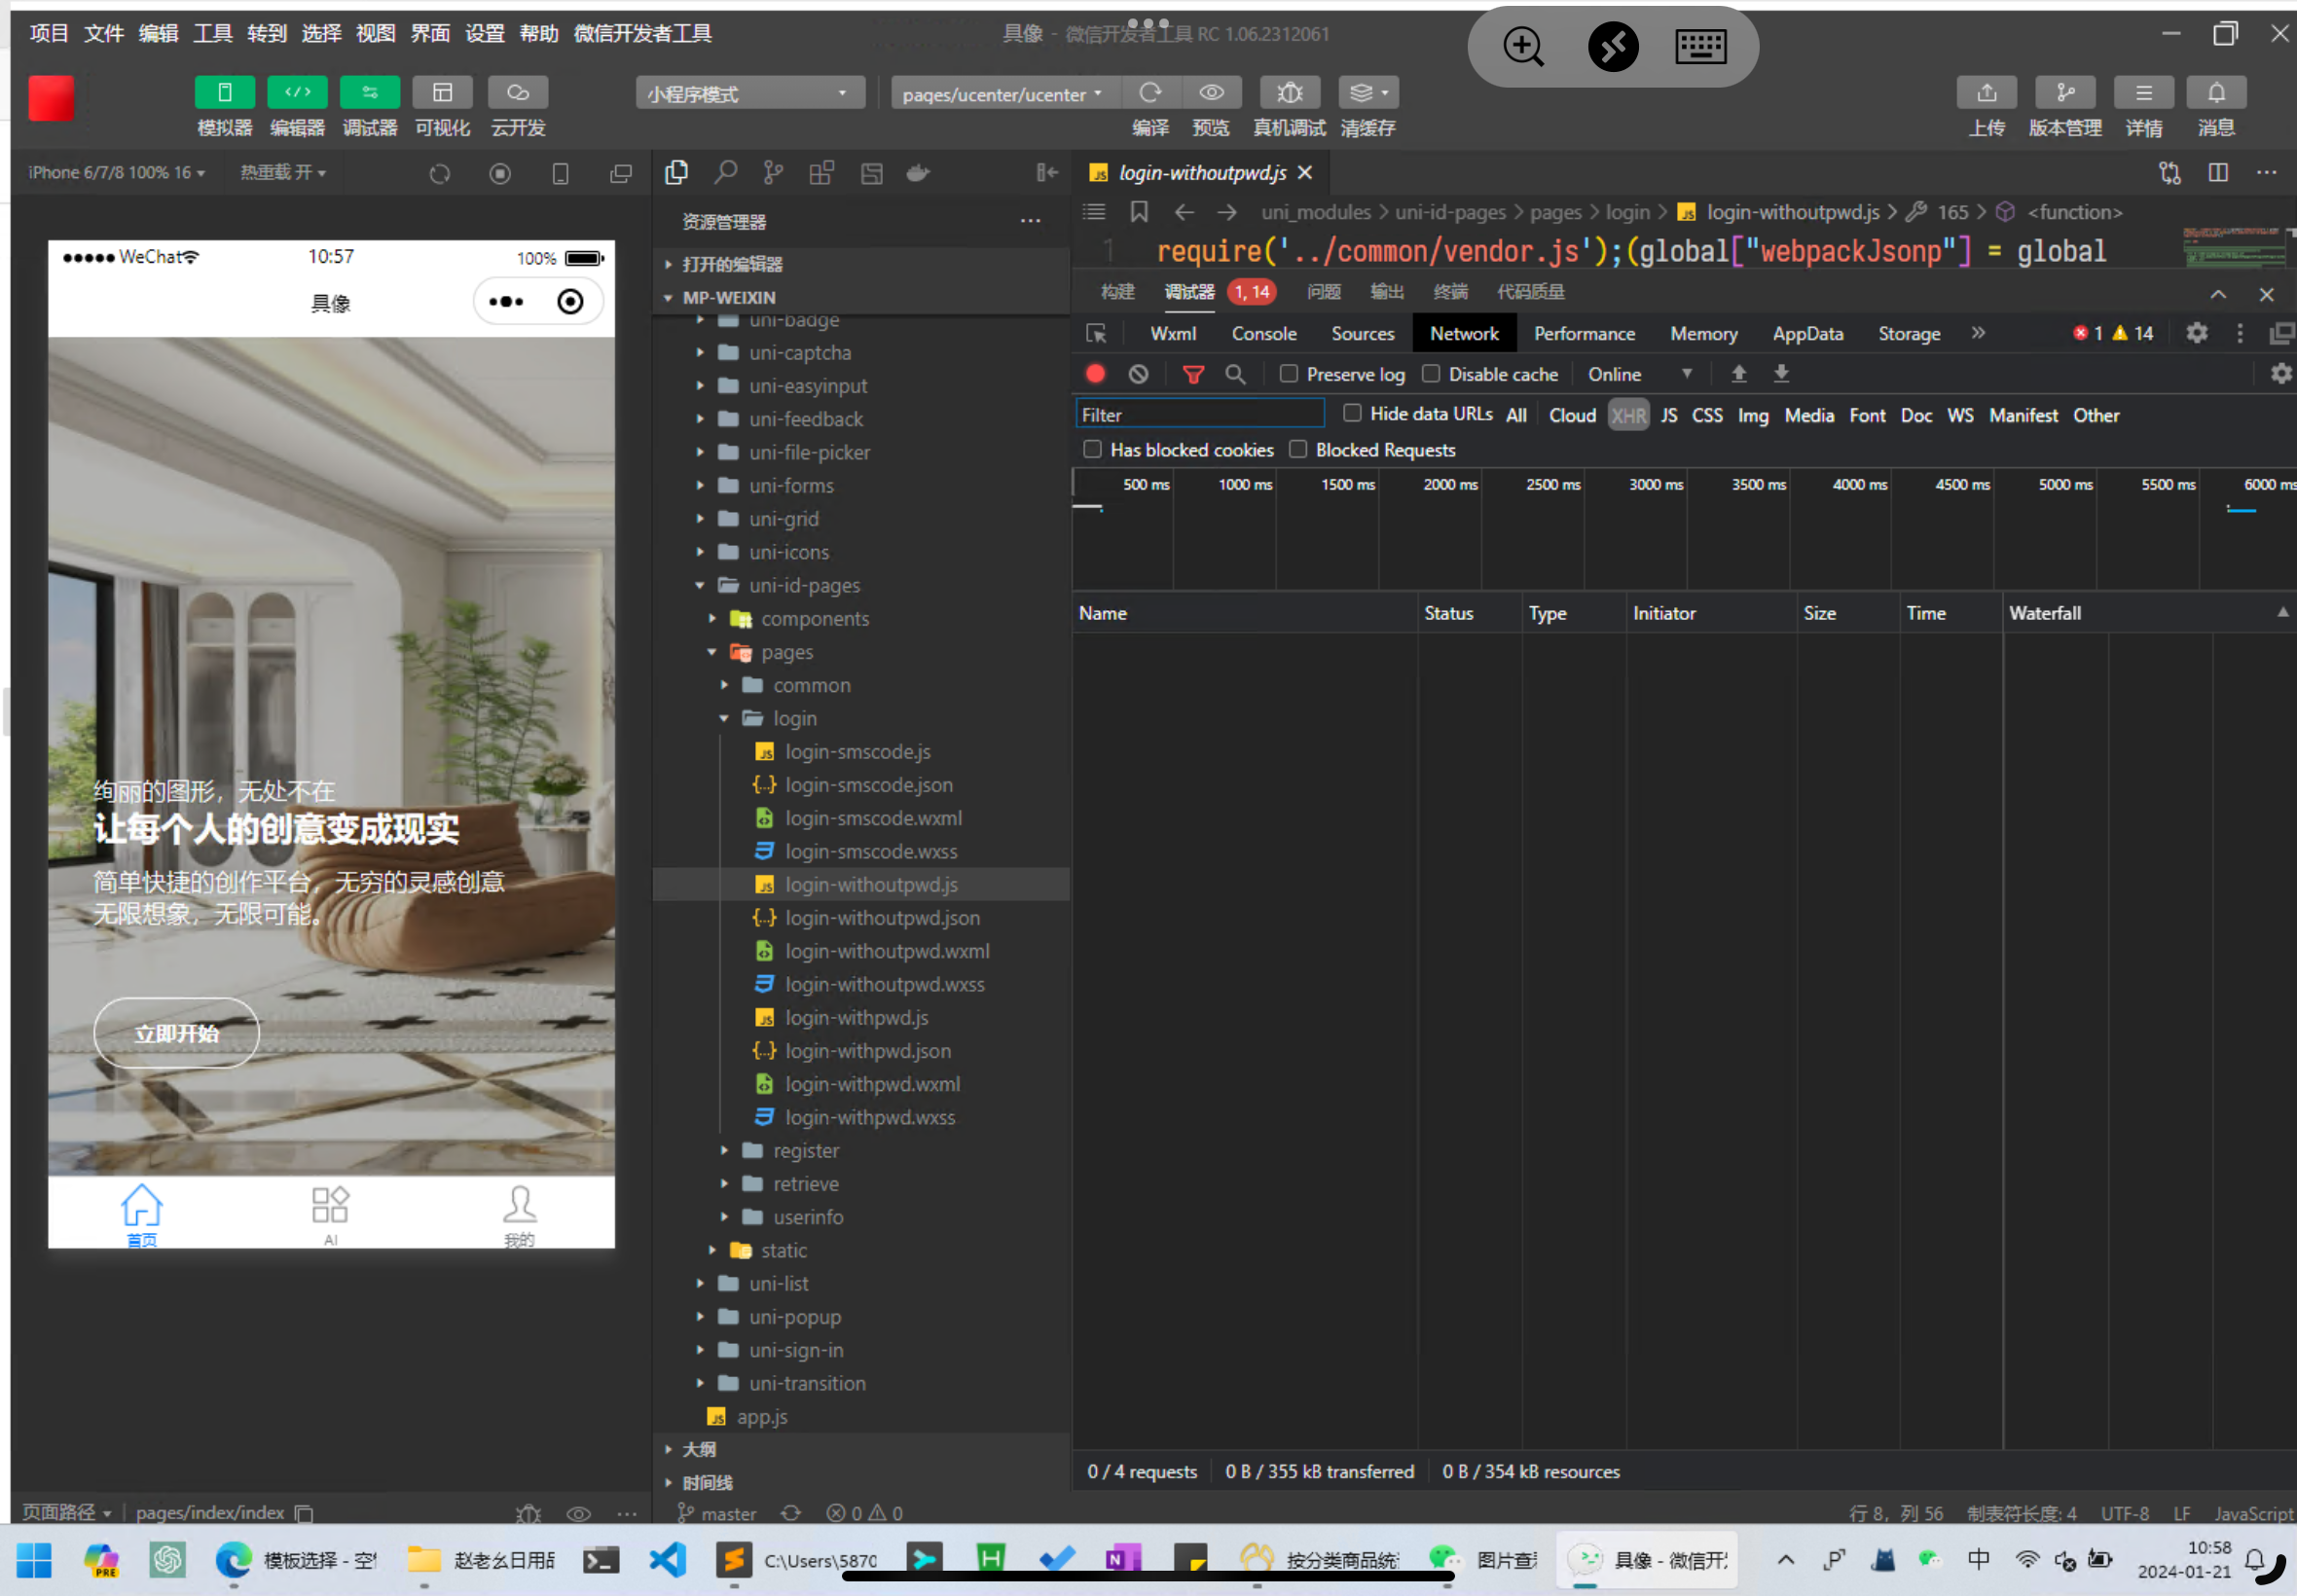The width and height of the screenshot is (2297, 1596).
Task: Click the simulator (模拟器) toolbar icon
Action: [224, 92]
